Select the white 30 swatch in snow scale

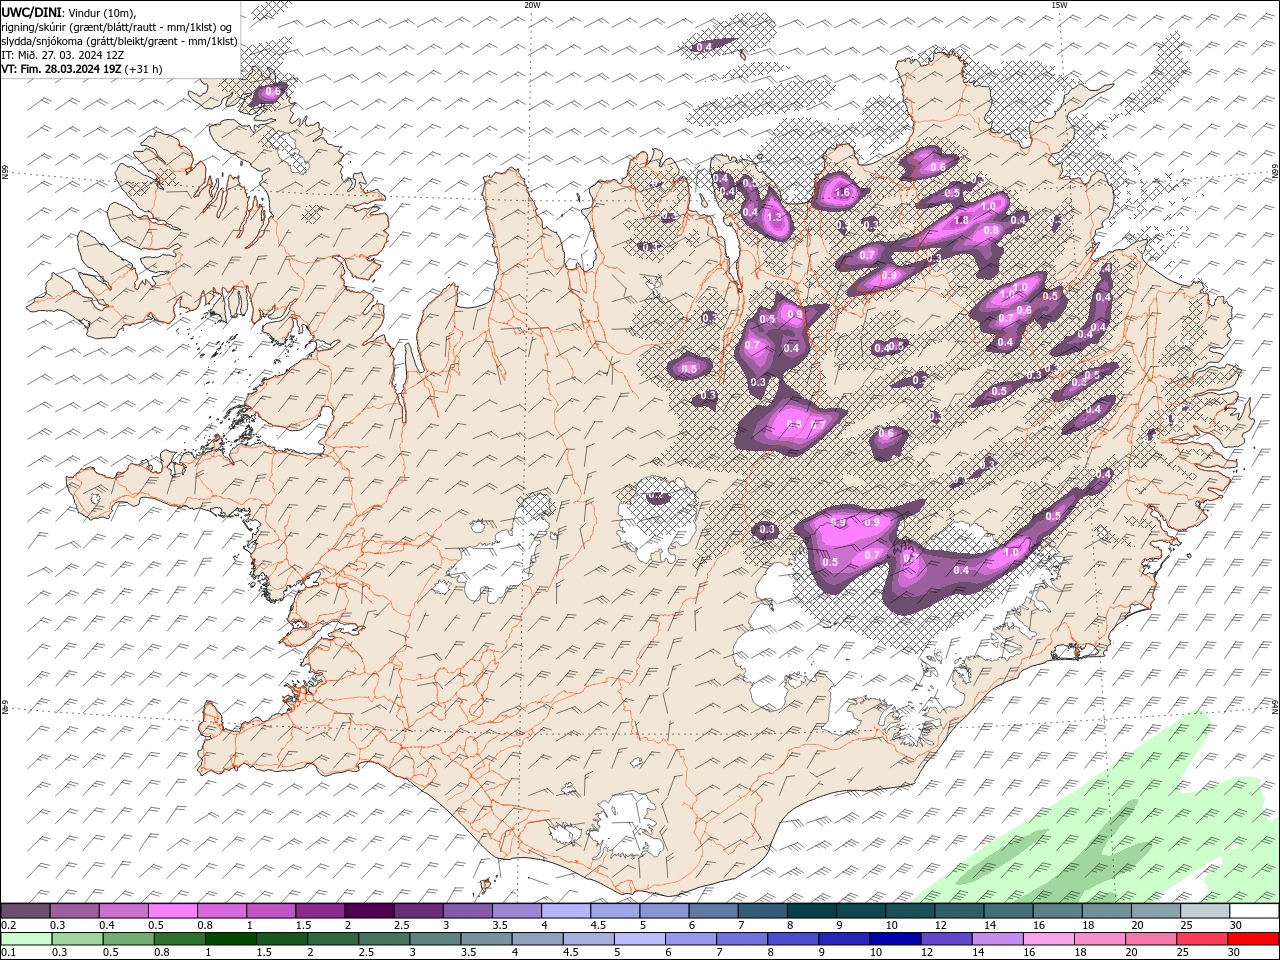click(1254, 911)
